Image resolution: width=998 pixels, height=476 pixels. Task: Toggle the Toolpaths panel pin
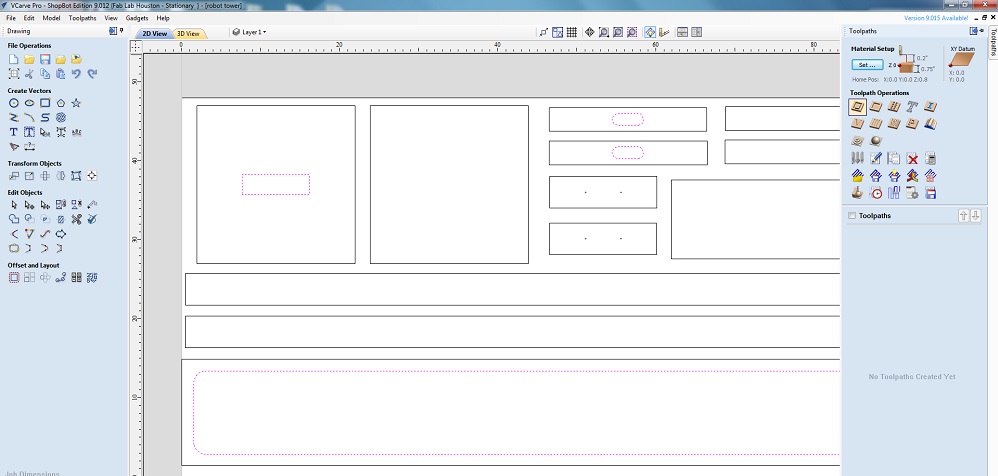point(982,31)
